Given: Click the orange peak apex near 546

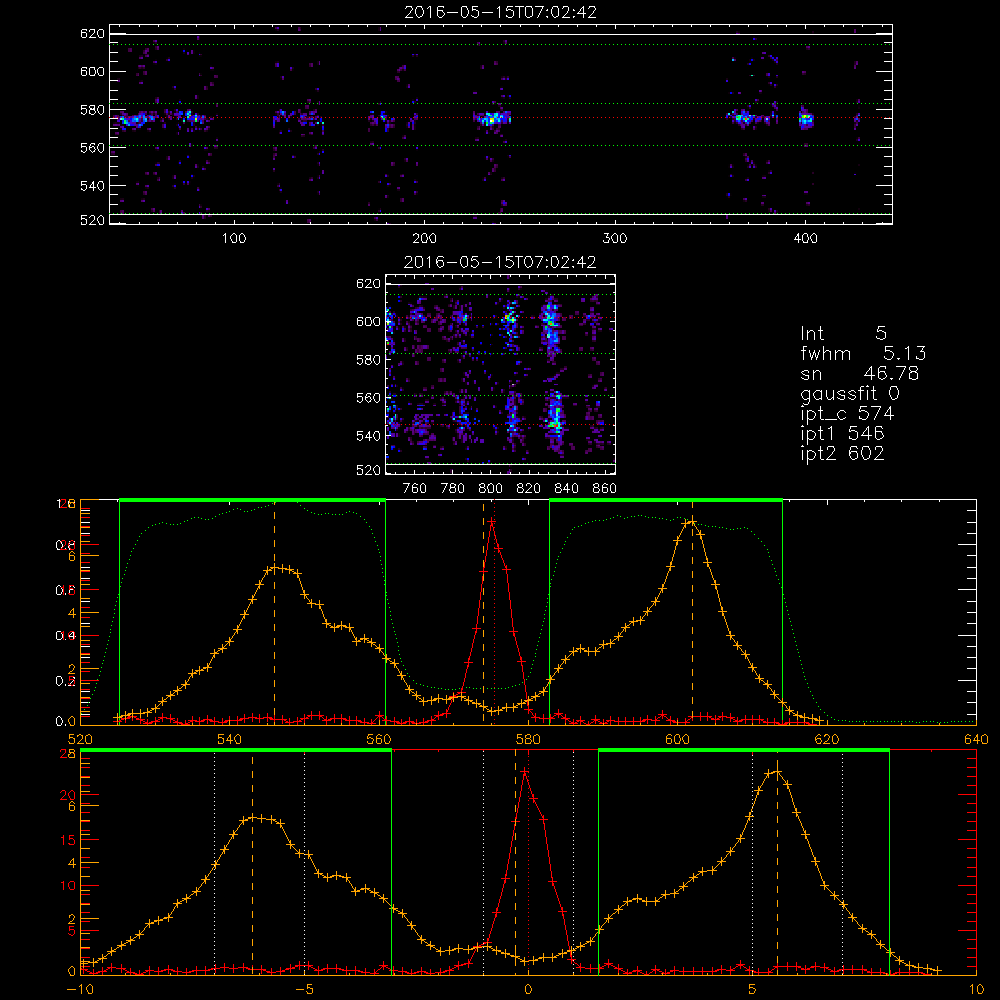Looking at the screenshot, I should (275, 567).
